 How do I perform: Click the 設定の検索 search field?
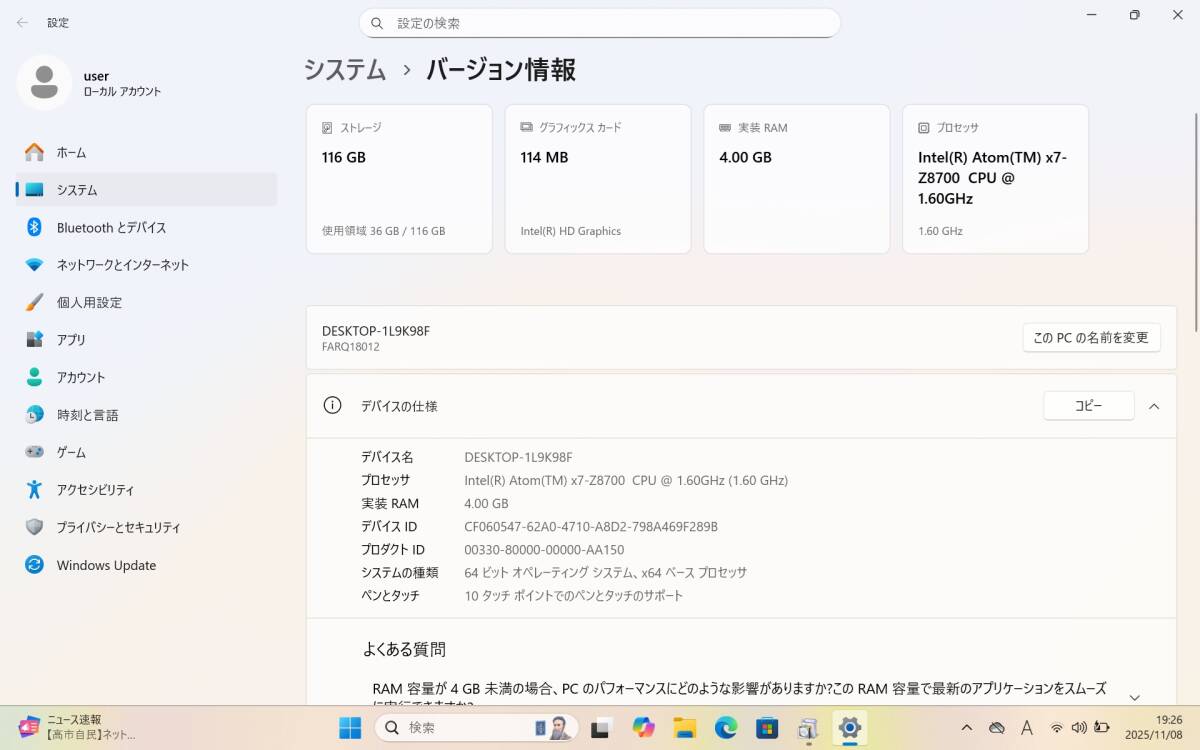(x=600, y=23)
